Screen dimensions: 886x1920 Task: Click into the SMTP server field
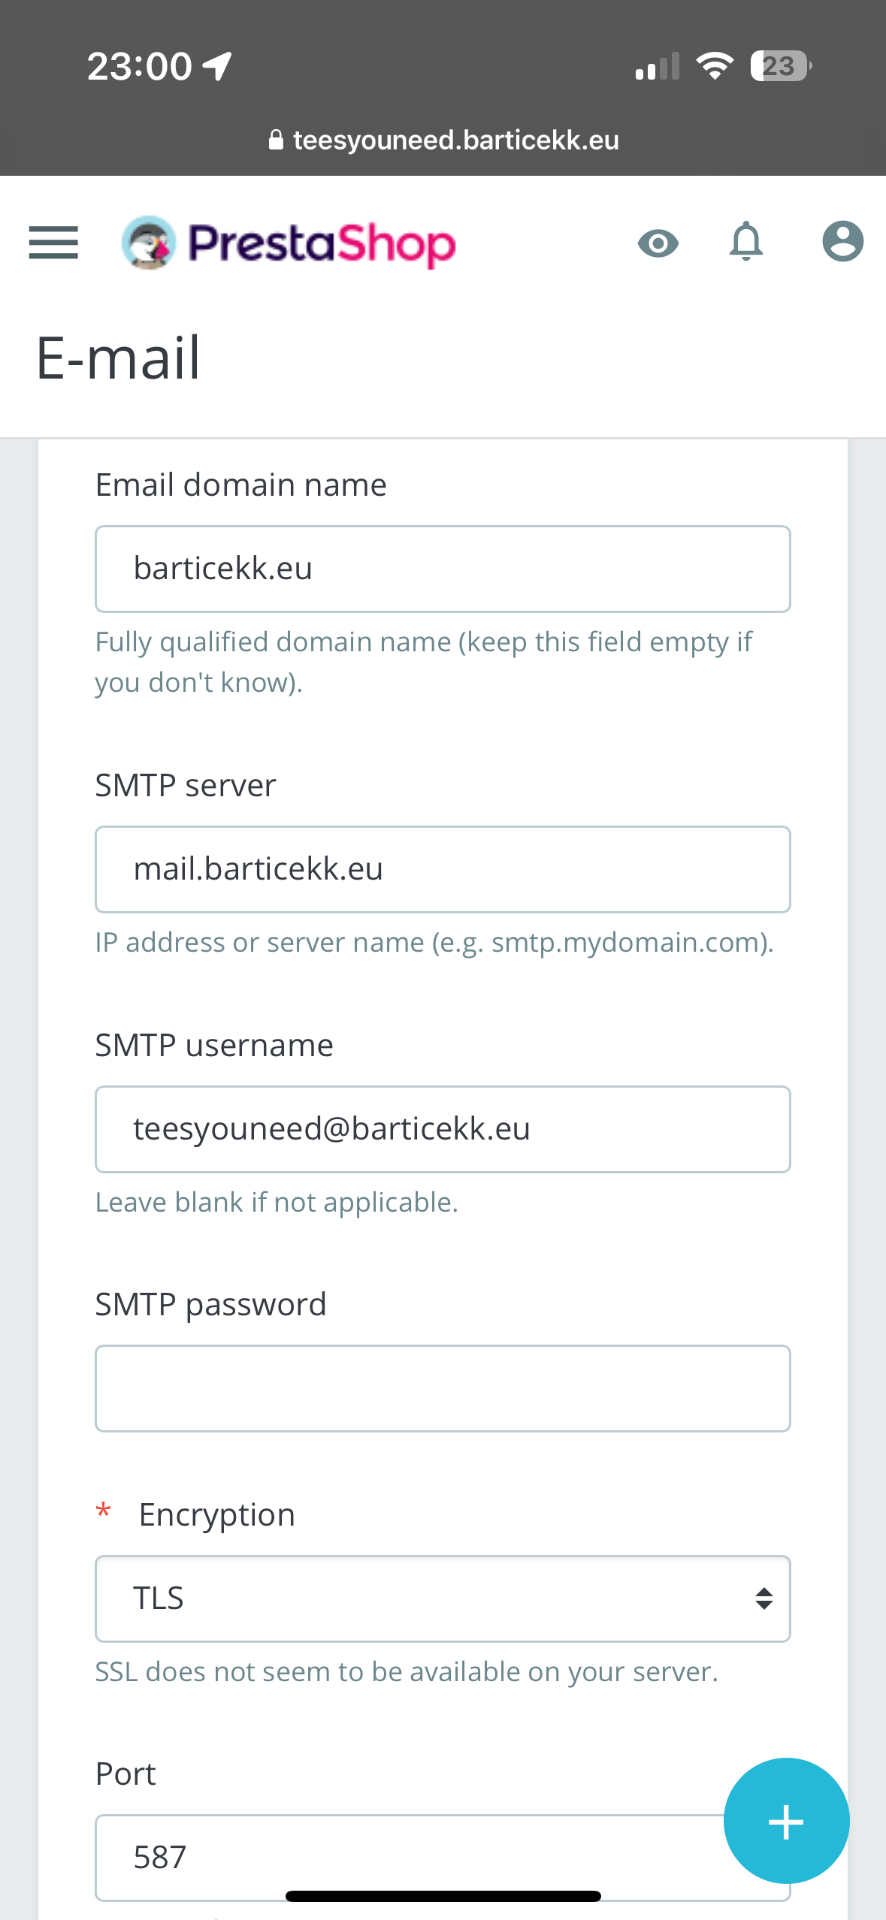tap(443, 869)
